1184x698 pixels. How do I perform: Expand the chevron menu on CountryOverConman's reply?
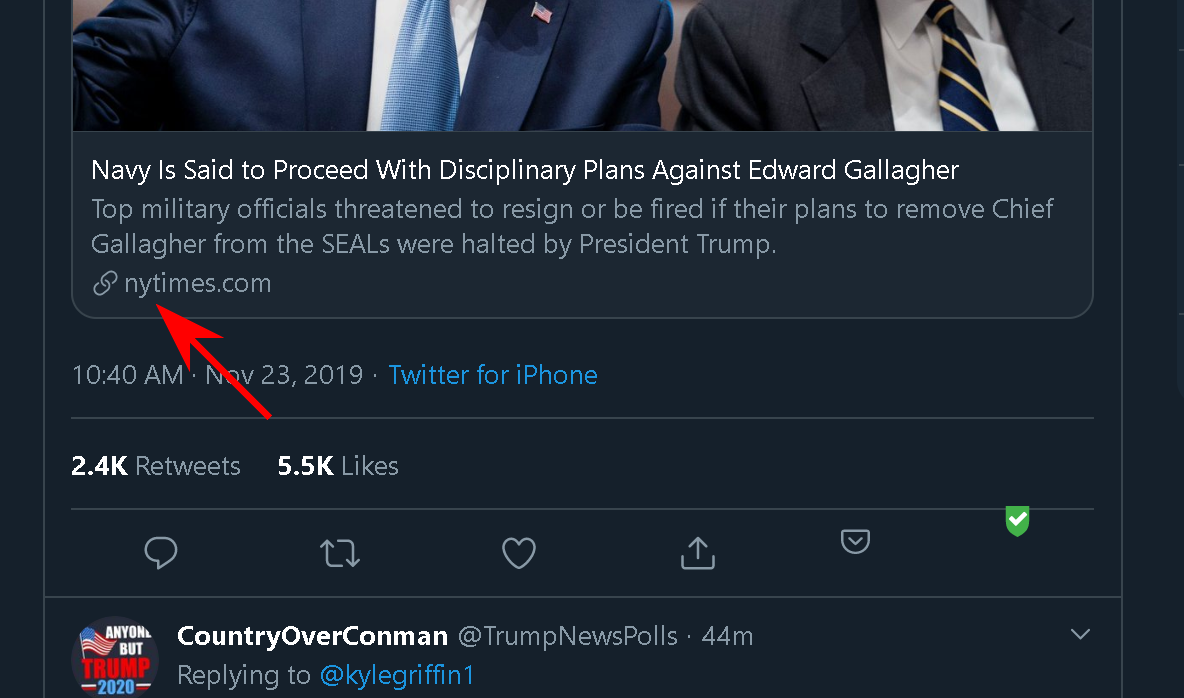[x=1080, y=634]
